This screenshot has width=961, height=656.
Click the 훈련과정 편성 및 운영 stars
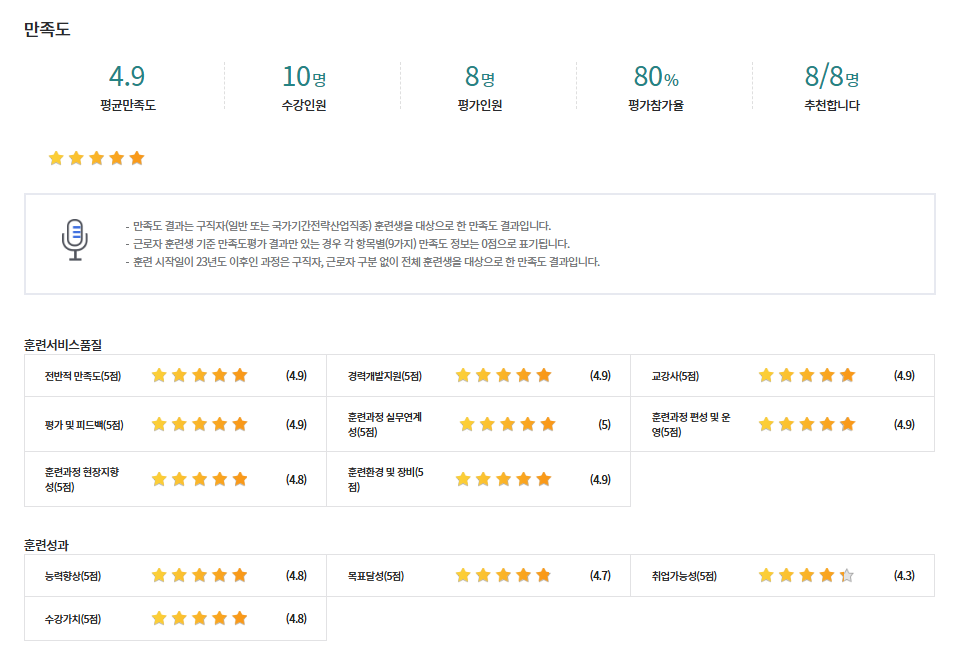[806, 424]
